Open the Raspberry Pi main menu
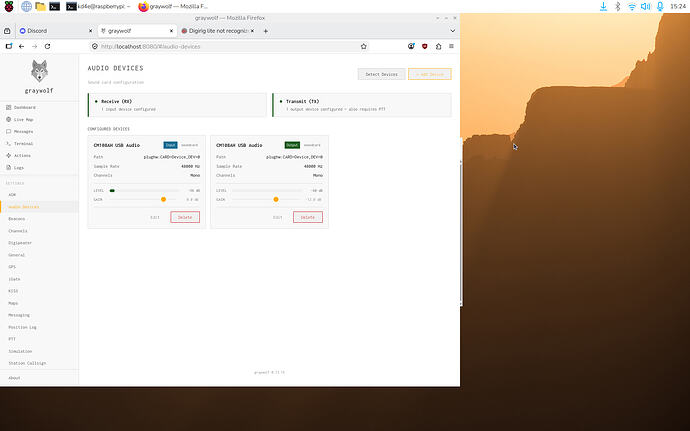This screenshot has height=431, width=690. click(8, 6)
